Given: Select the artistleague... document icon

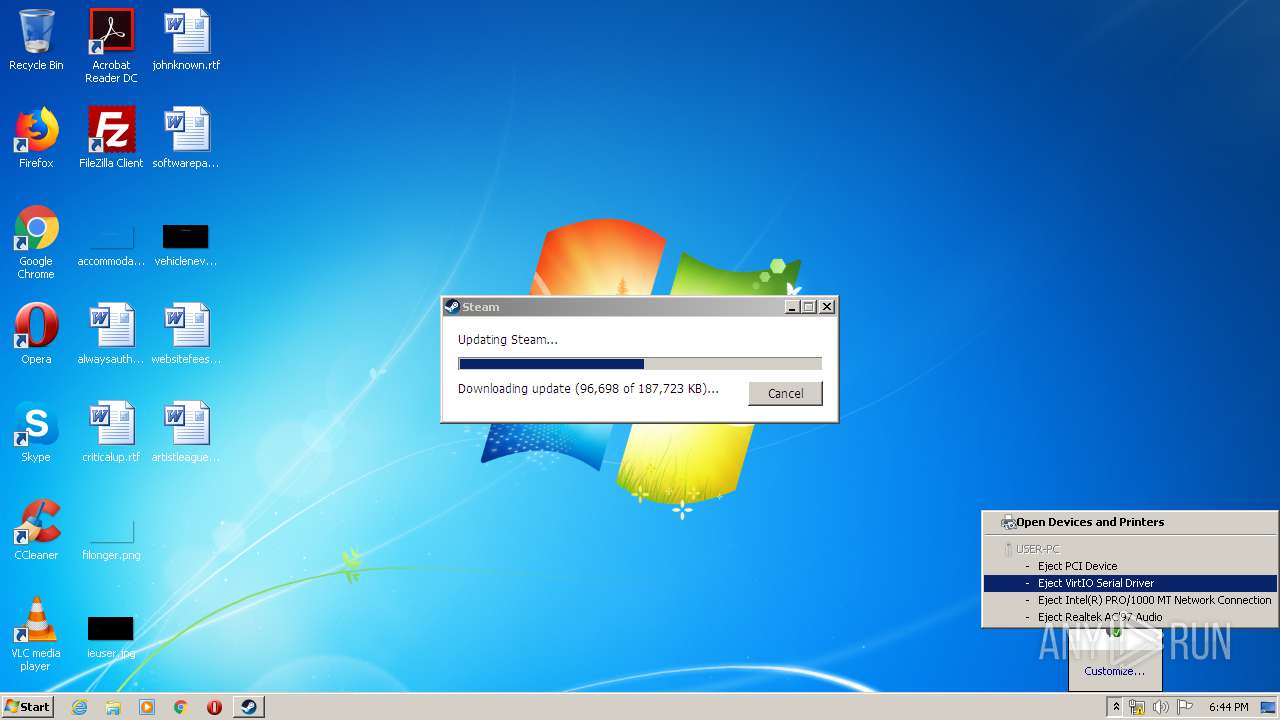Looking at the screenshot, I should coord(186,432).
